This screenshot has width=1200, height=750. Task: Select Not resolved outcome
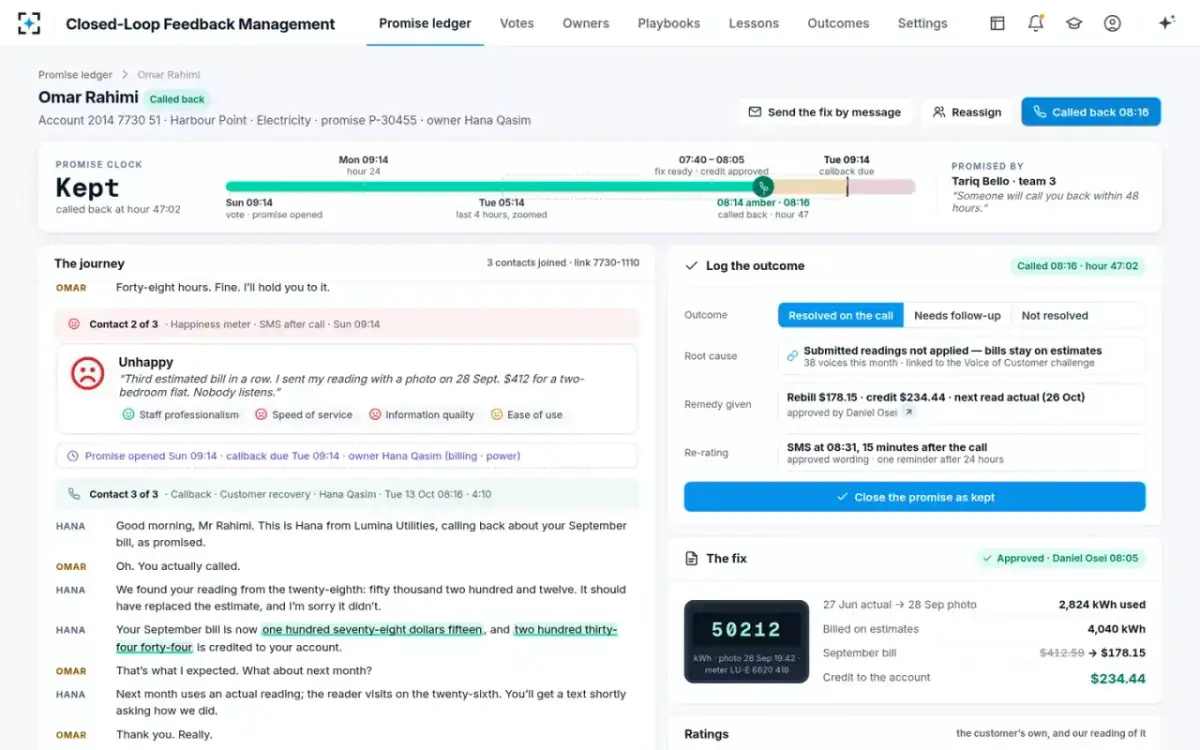click(1055, 315)
